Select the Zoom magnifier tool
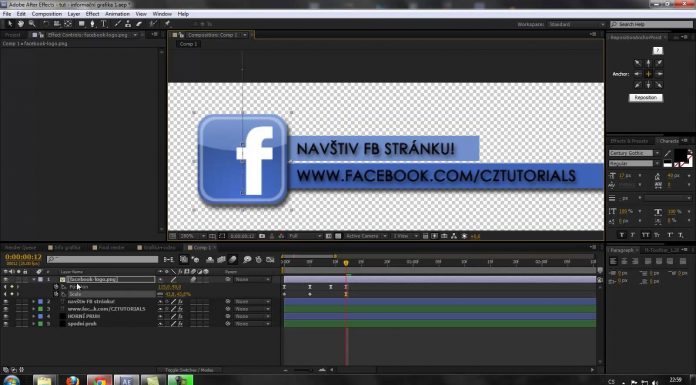696x385 pixels. [x=32, y=24]
